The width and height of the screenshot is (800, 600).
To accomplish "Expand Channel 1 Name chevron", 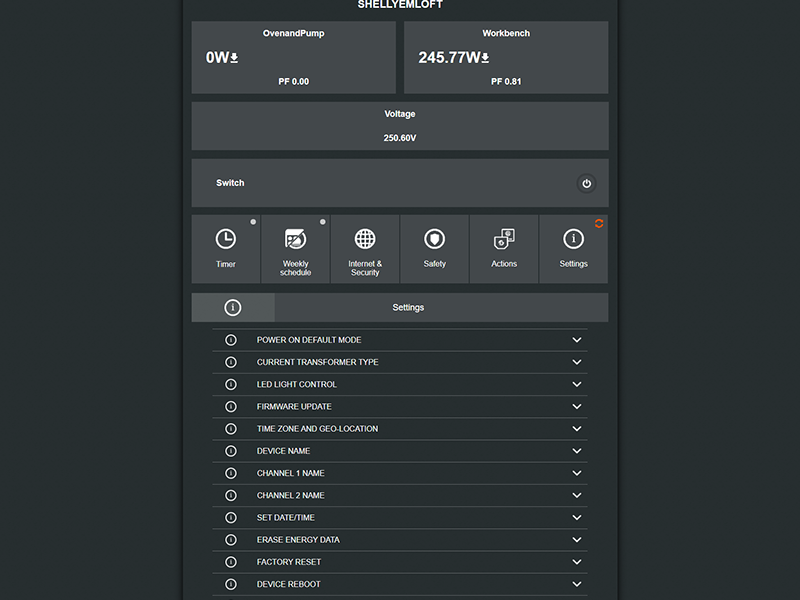I will 577,473.
